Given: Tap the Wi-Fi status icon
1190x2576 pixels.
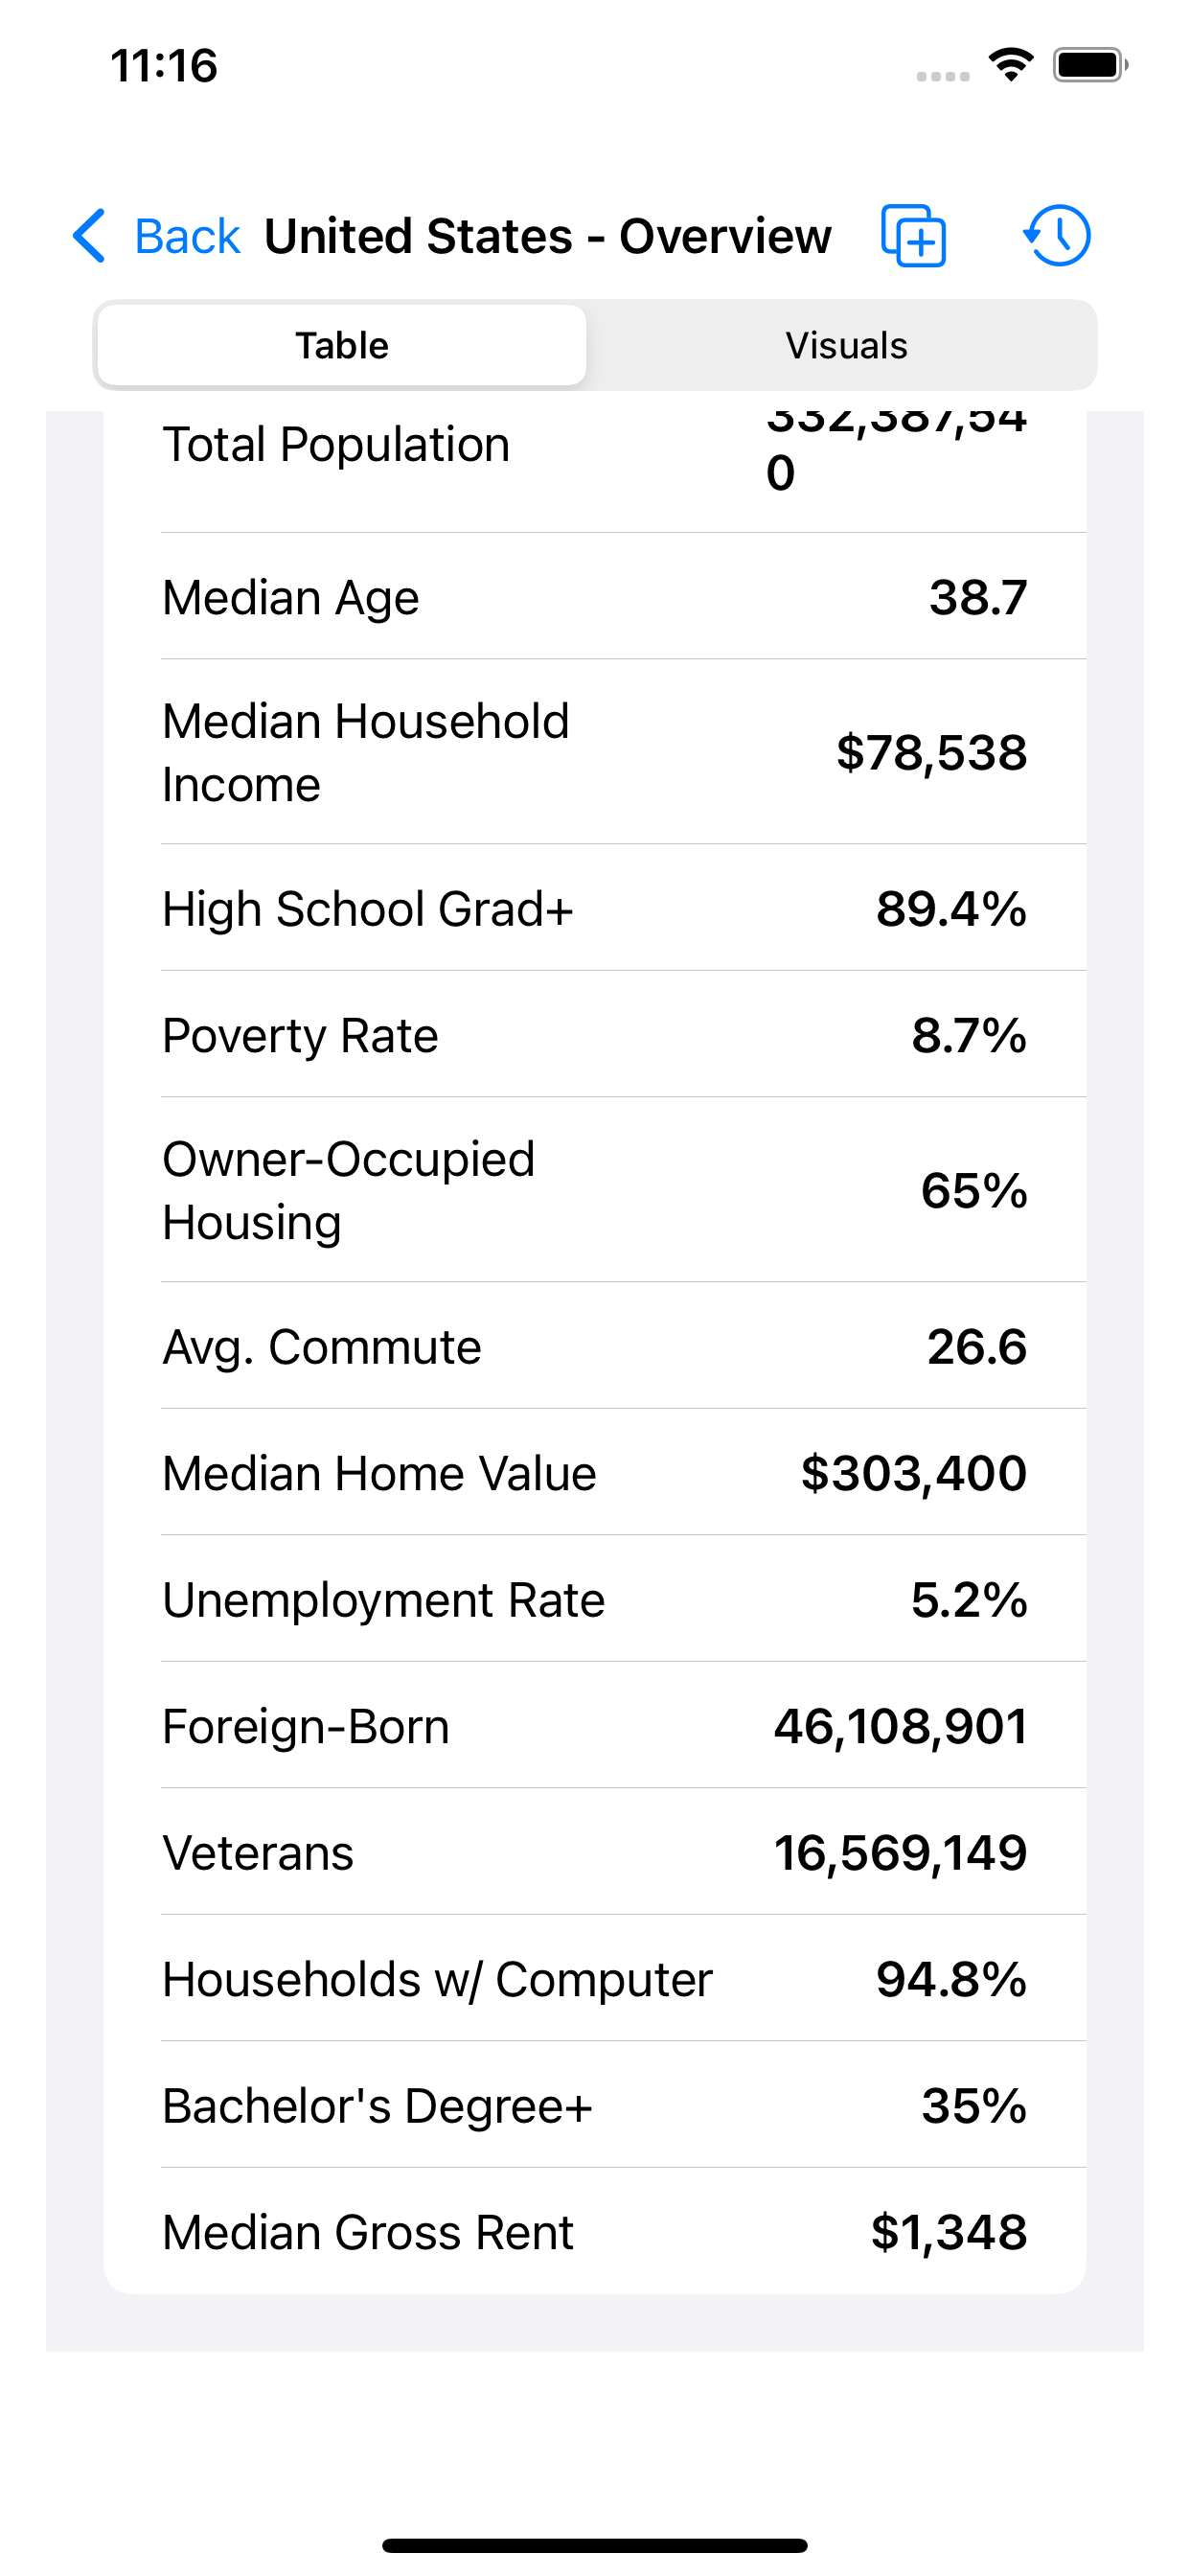Looking at the screenshot, I should [x=1011, y=66].
